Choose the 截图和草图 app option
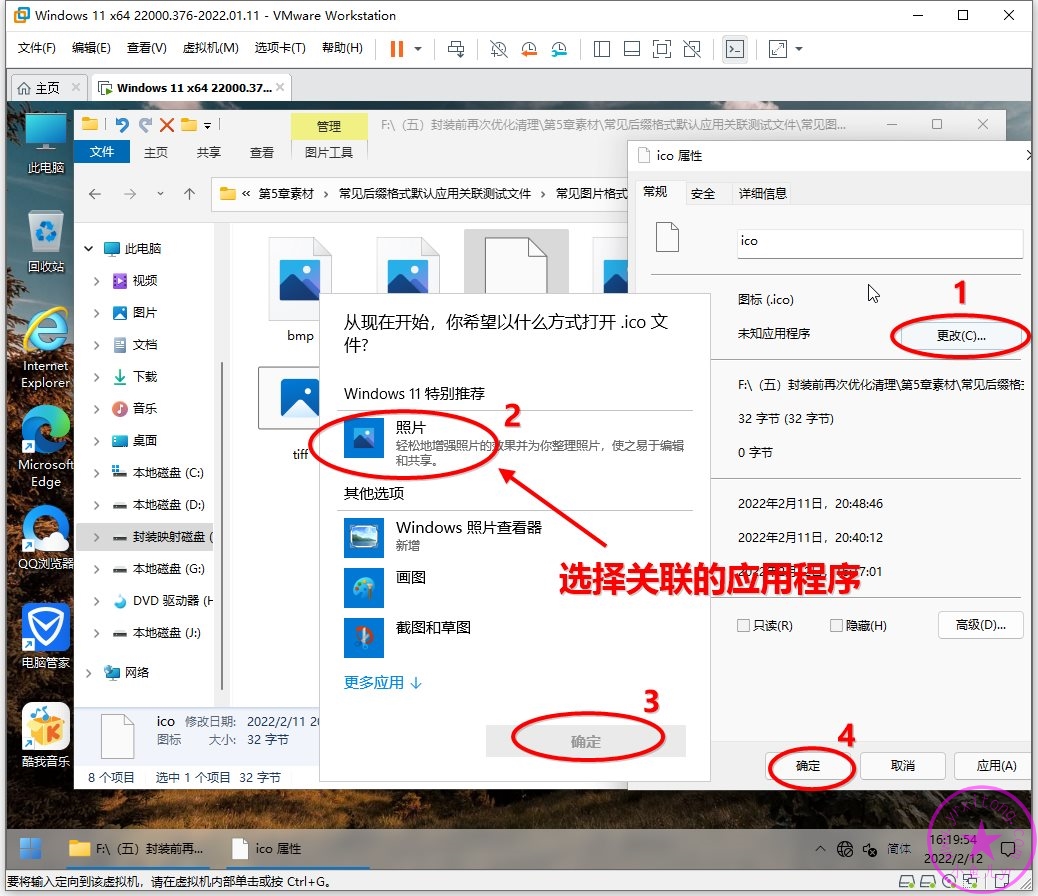 [516, 637]
